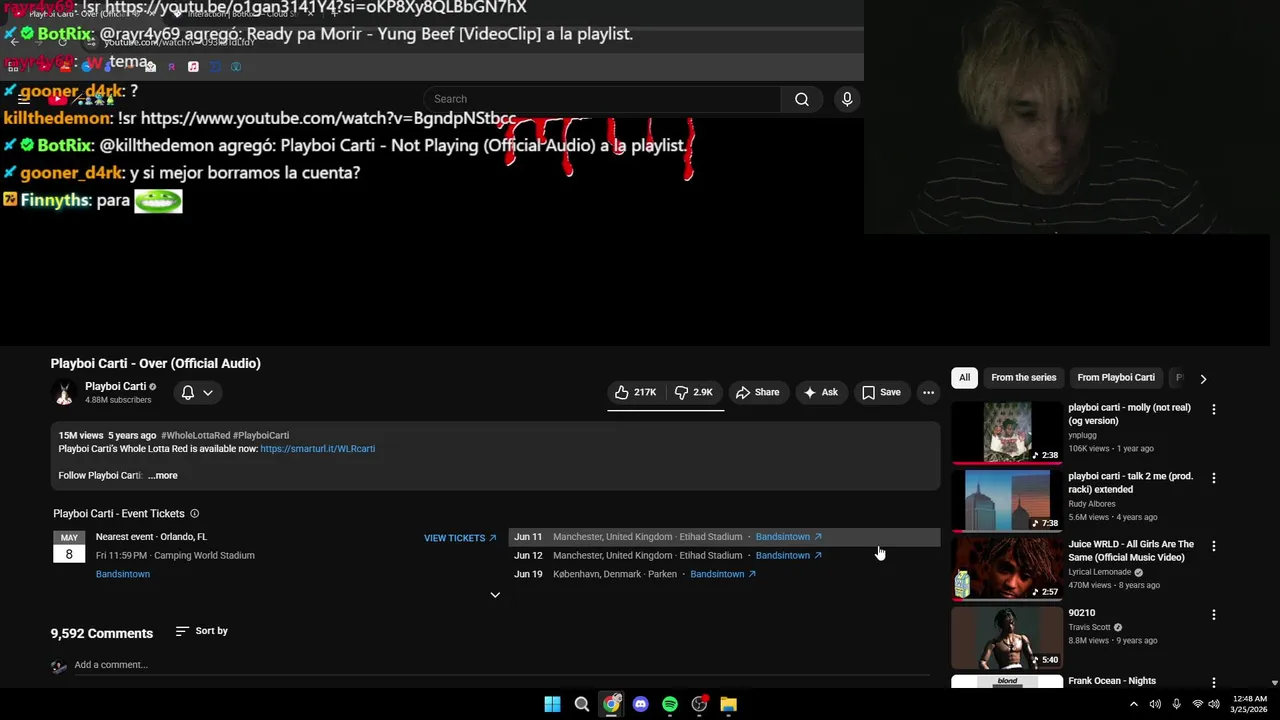Open Windows taskbar search
Screen dimensions: 1280x720
pos(581,704)
